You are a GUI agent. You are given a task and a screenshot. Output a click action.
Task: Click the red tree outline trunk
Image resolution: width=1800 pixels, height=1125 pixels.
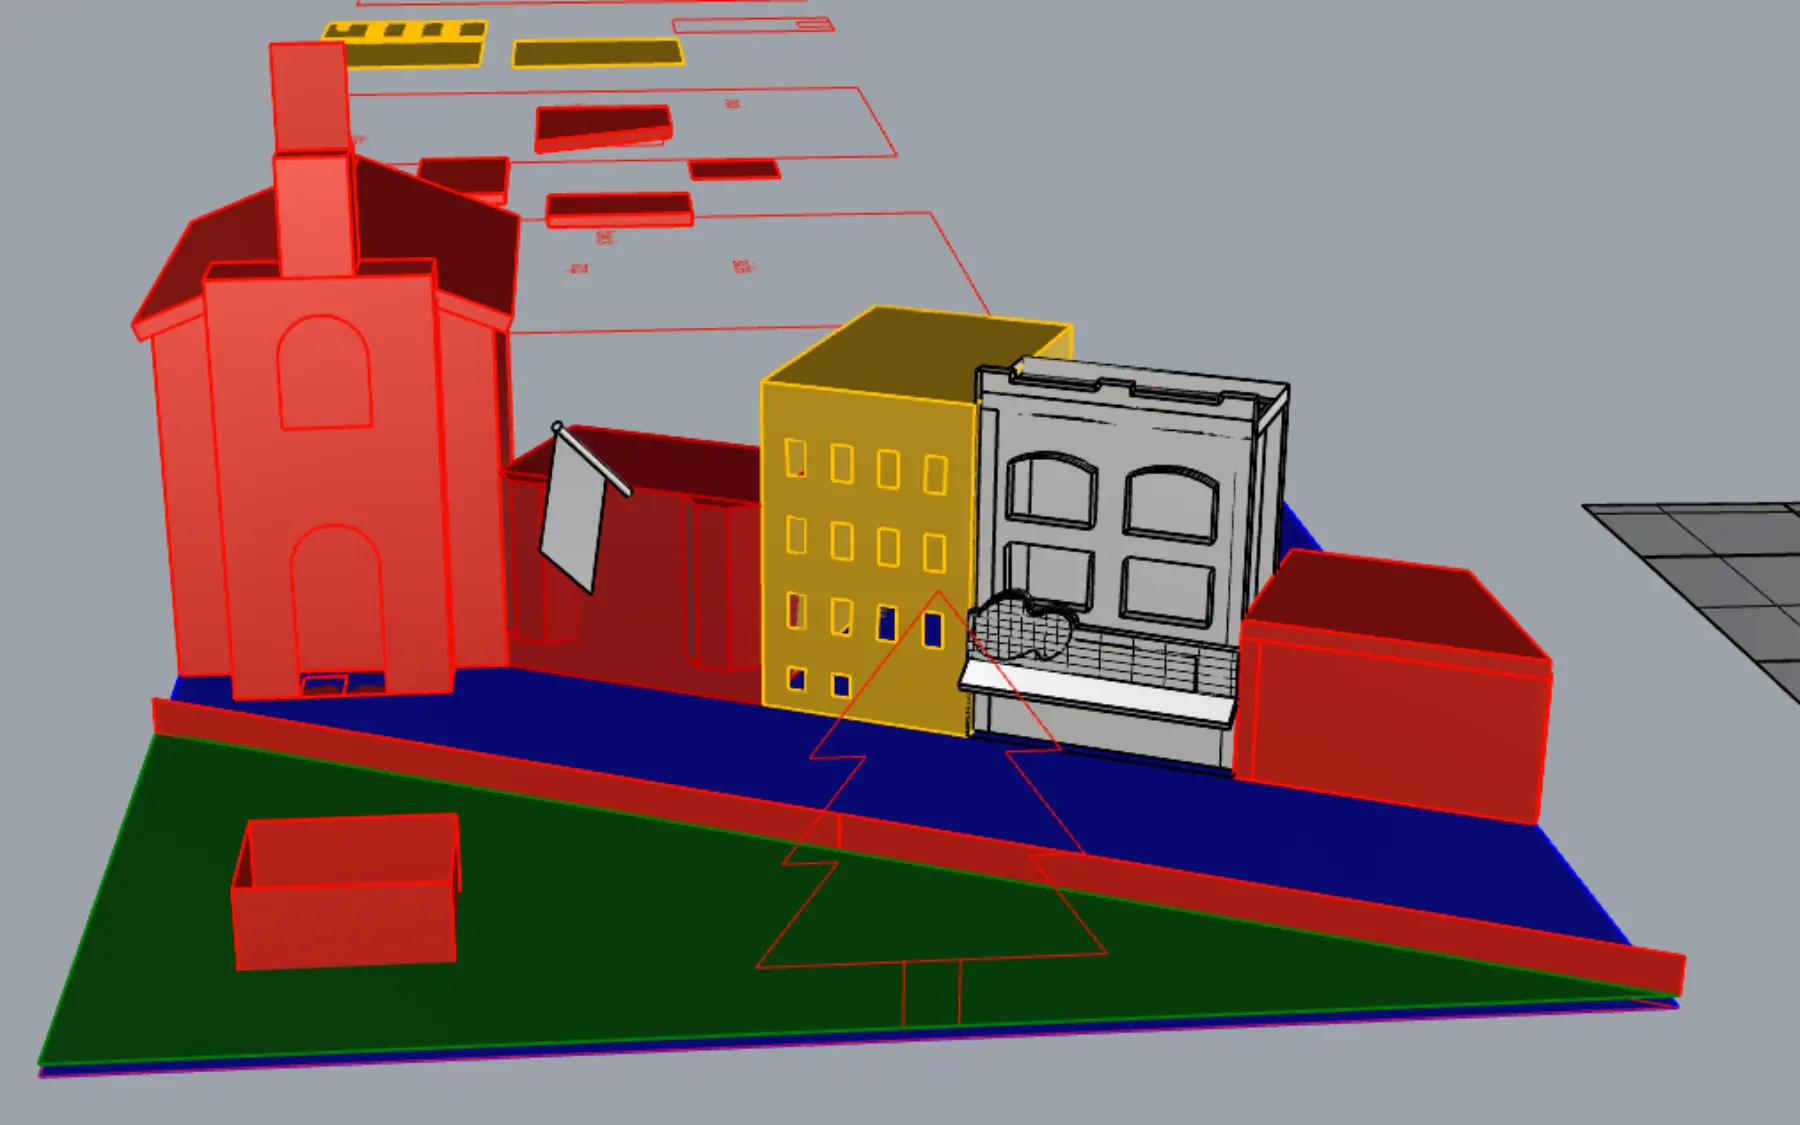pyautogui.click(x=932, y=992)
